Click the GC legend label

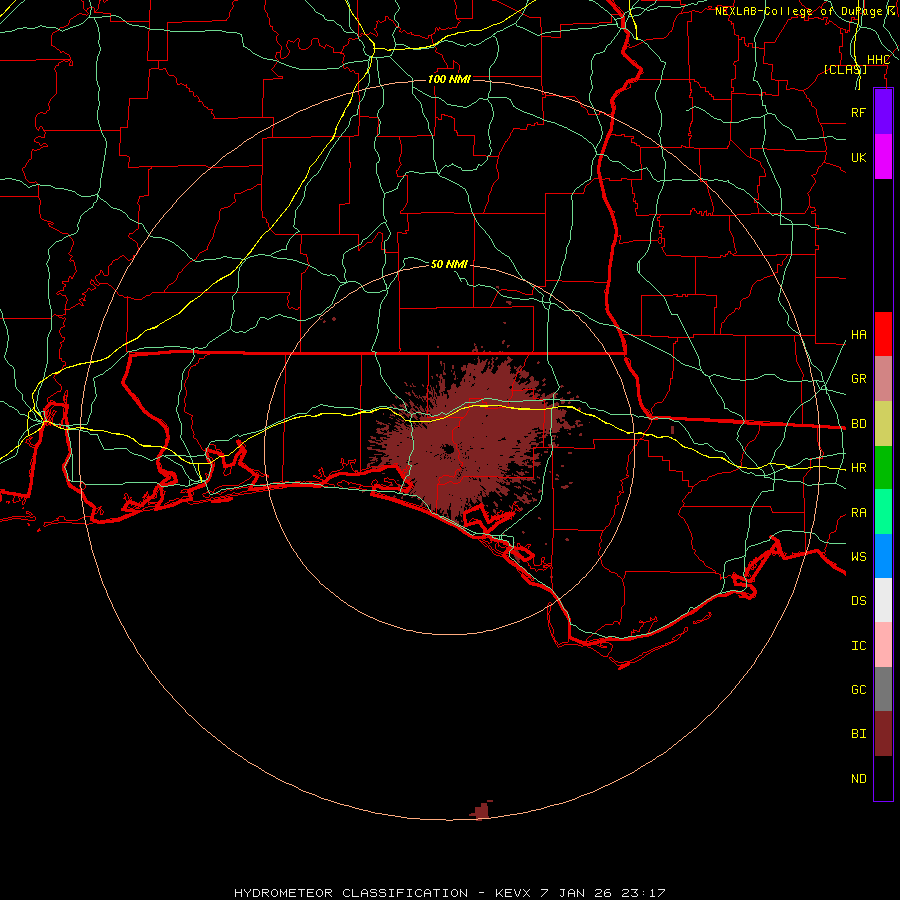point(858,689)
